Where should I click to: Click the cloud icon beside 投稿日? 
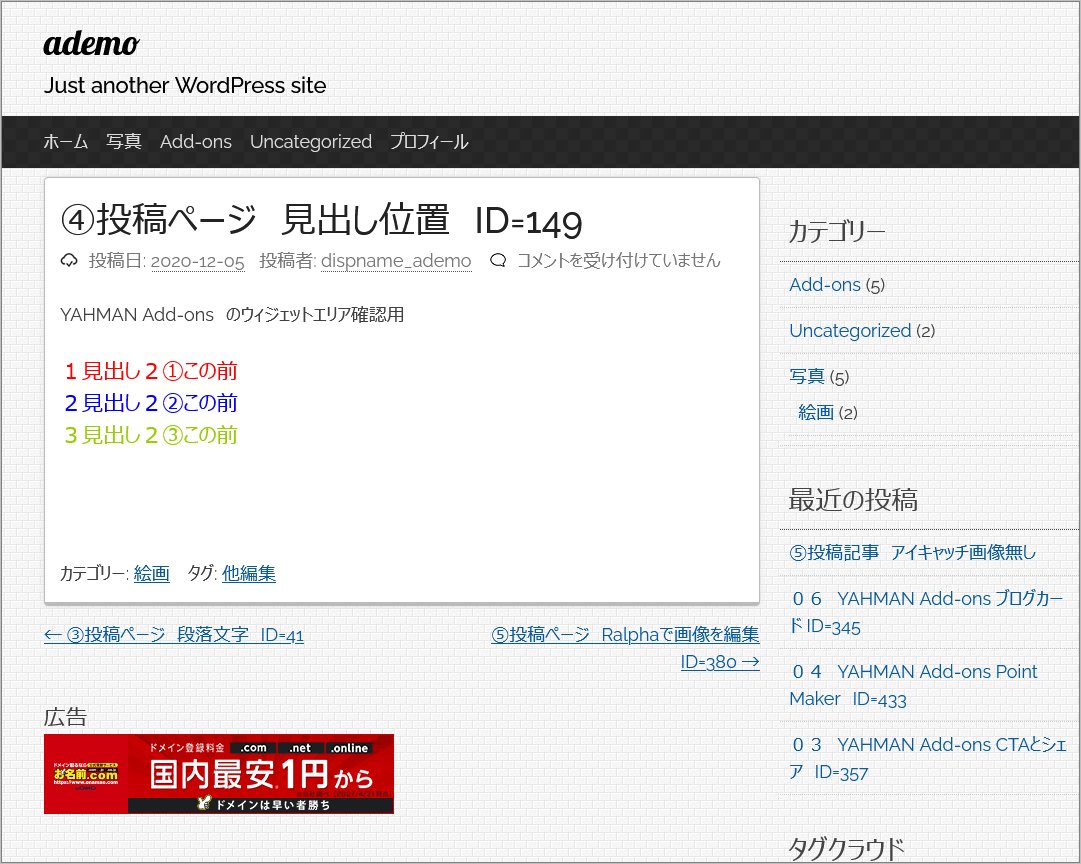click(69, 261)
